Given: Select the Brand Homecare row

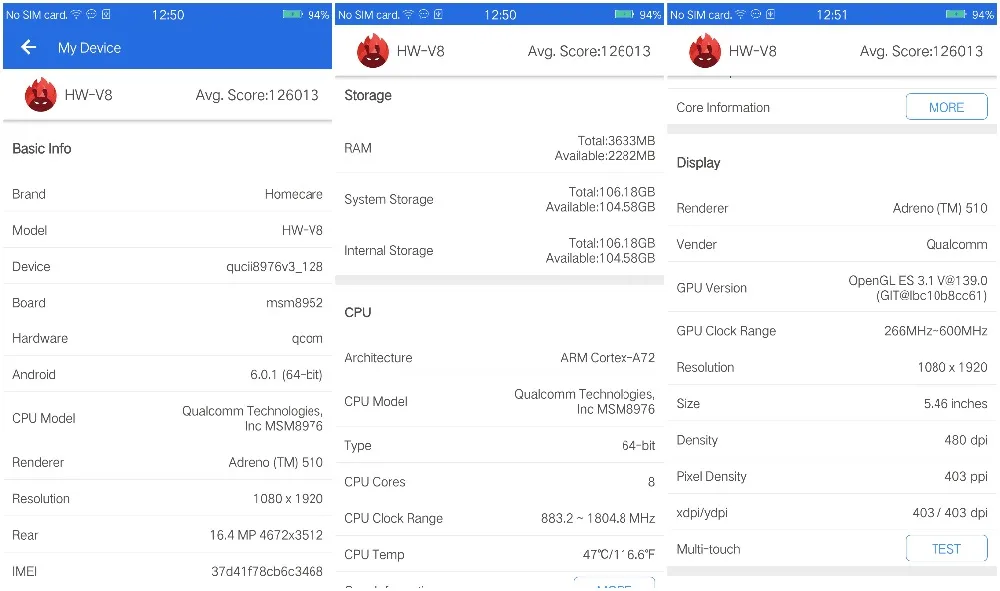Looking at the screenshot, I should tap(167, 194).
